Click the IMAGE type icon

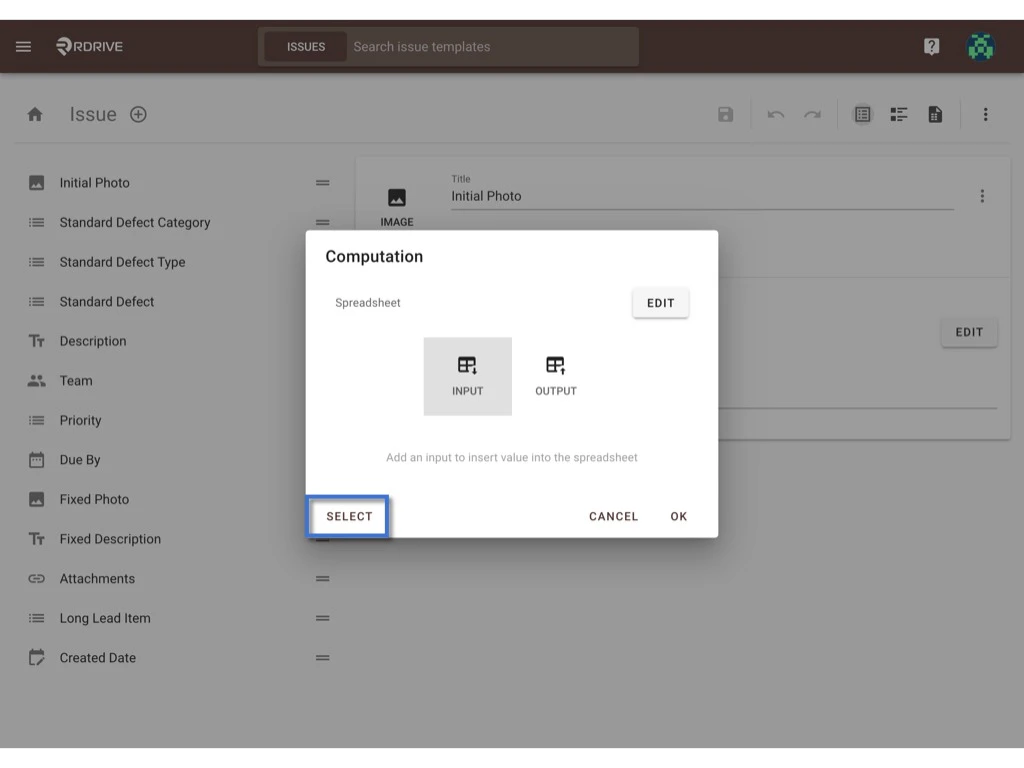click(x=397, y=208)
